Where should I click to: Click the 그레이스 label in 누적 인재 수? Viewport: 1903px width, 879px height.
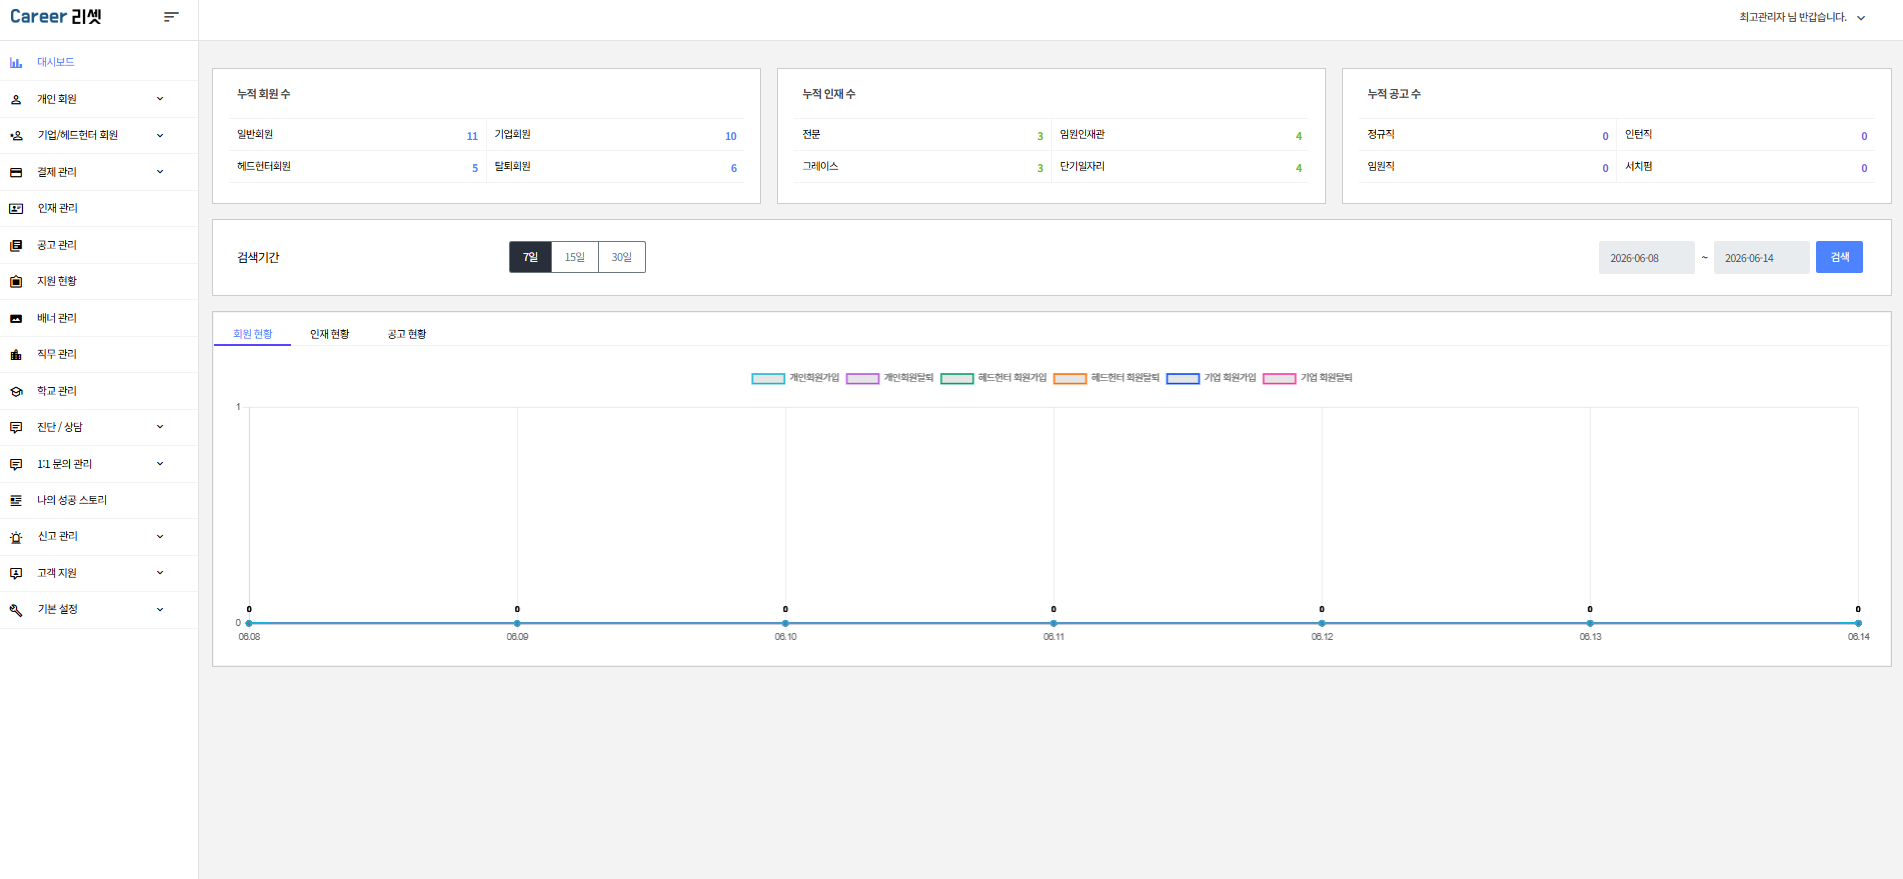pos(820,167)
